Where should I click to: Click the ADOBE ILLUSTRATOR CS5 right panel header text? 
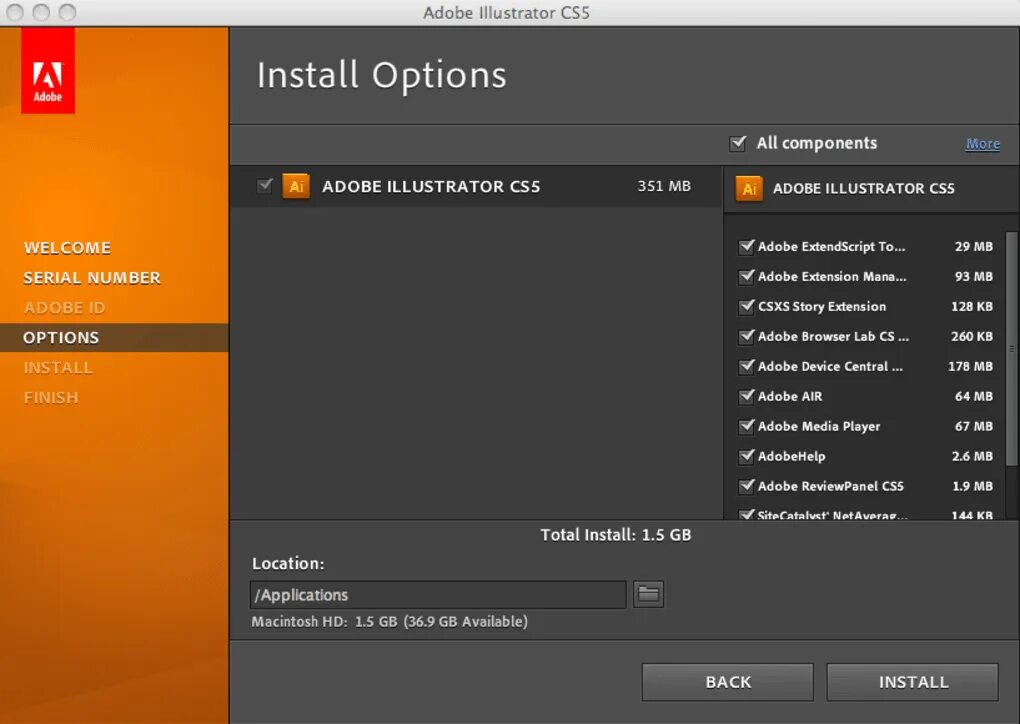coord(864,189)
